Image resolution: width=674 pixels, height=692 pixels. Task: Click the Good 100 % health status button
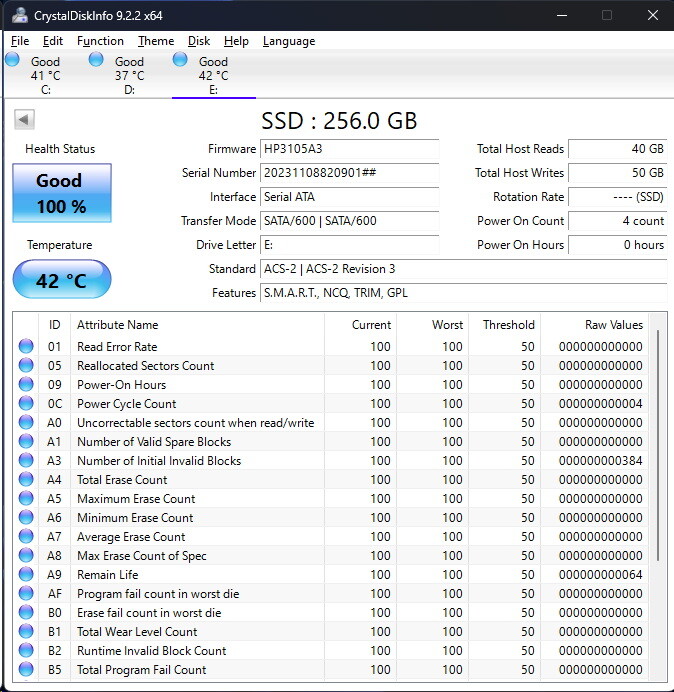click(x=61, y=193)
